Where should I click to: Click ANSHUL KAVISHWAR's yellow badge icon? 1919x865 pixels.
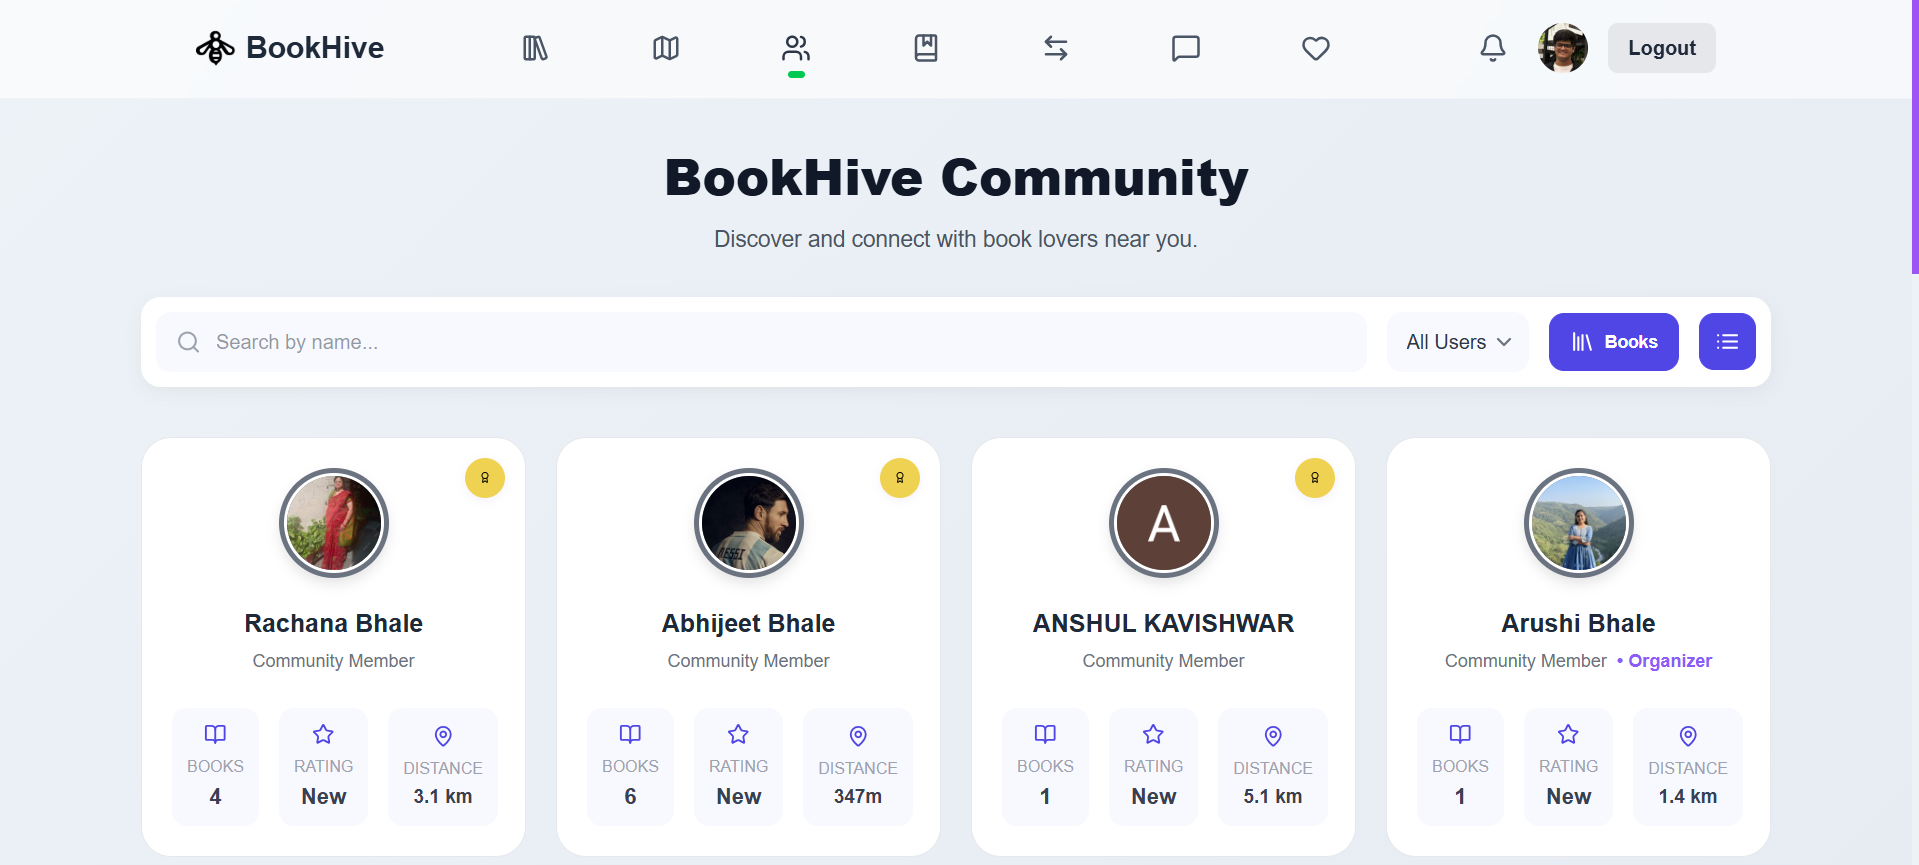coord(1315,478)
